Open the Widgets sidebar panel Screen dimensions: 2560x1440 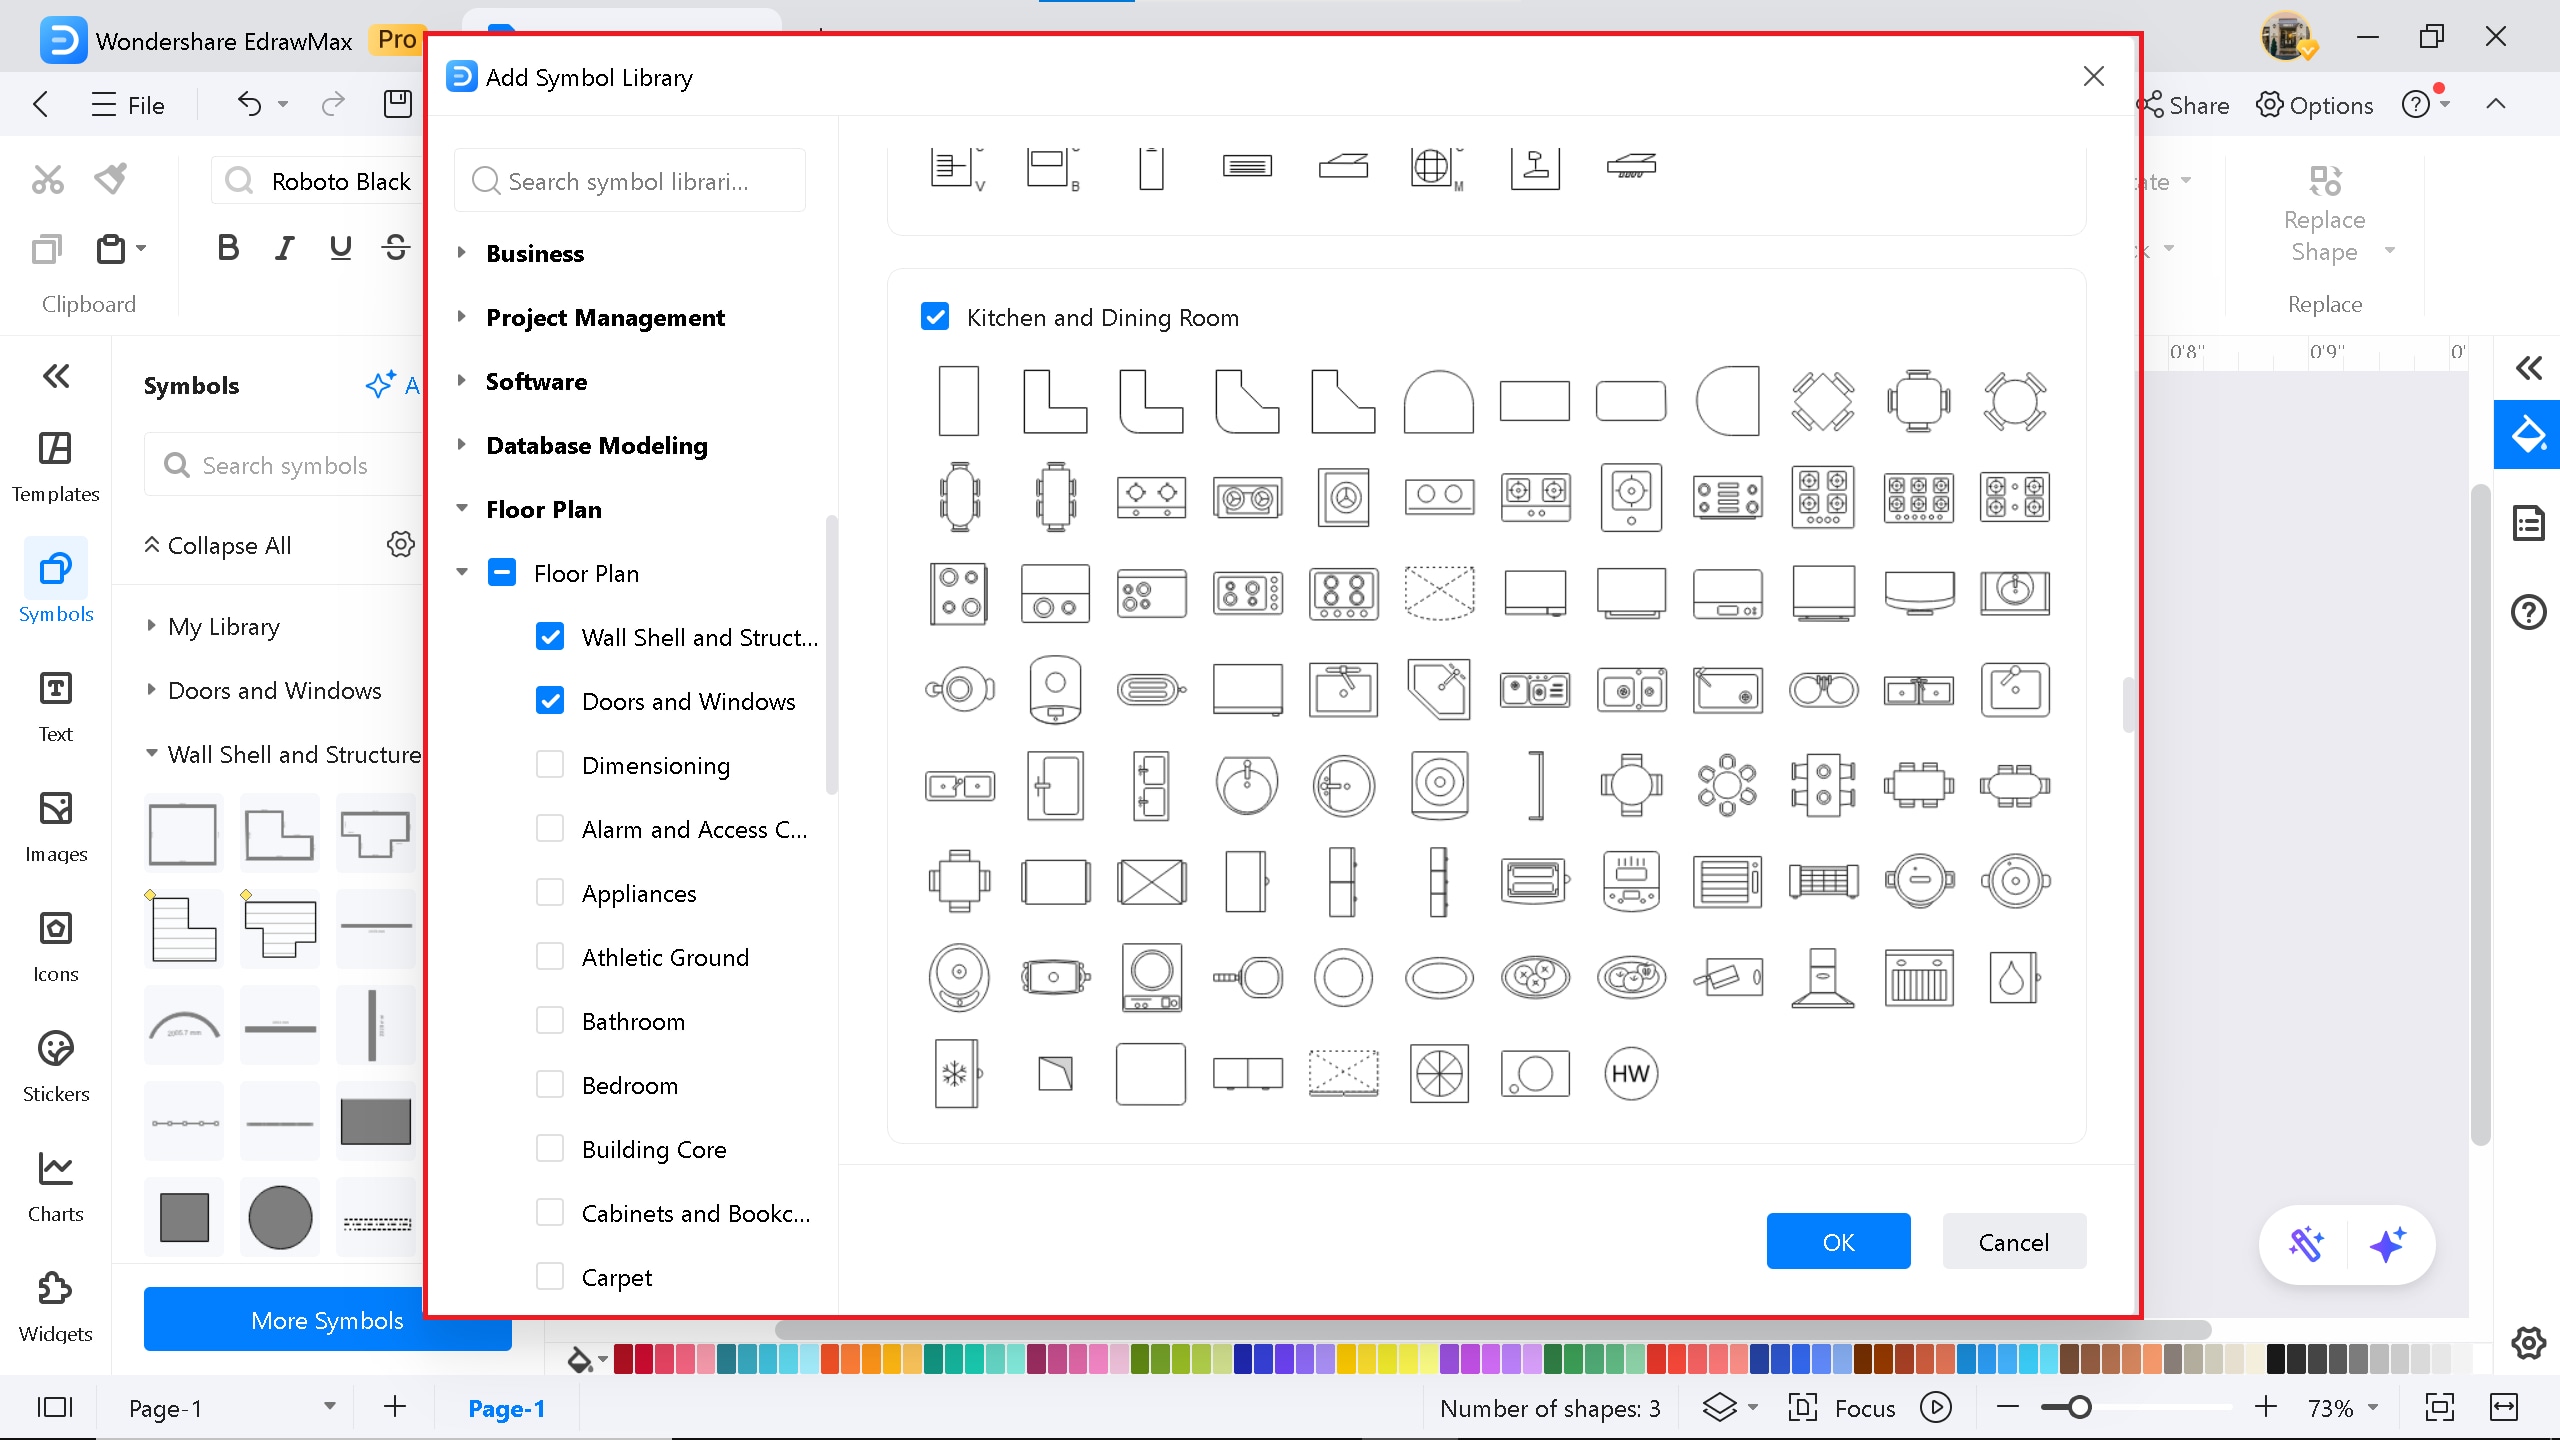55,1306
